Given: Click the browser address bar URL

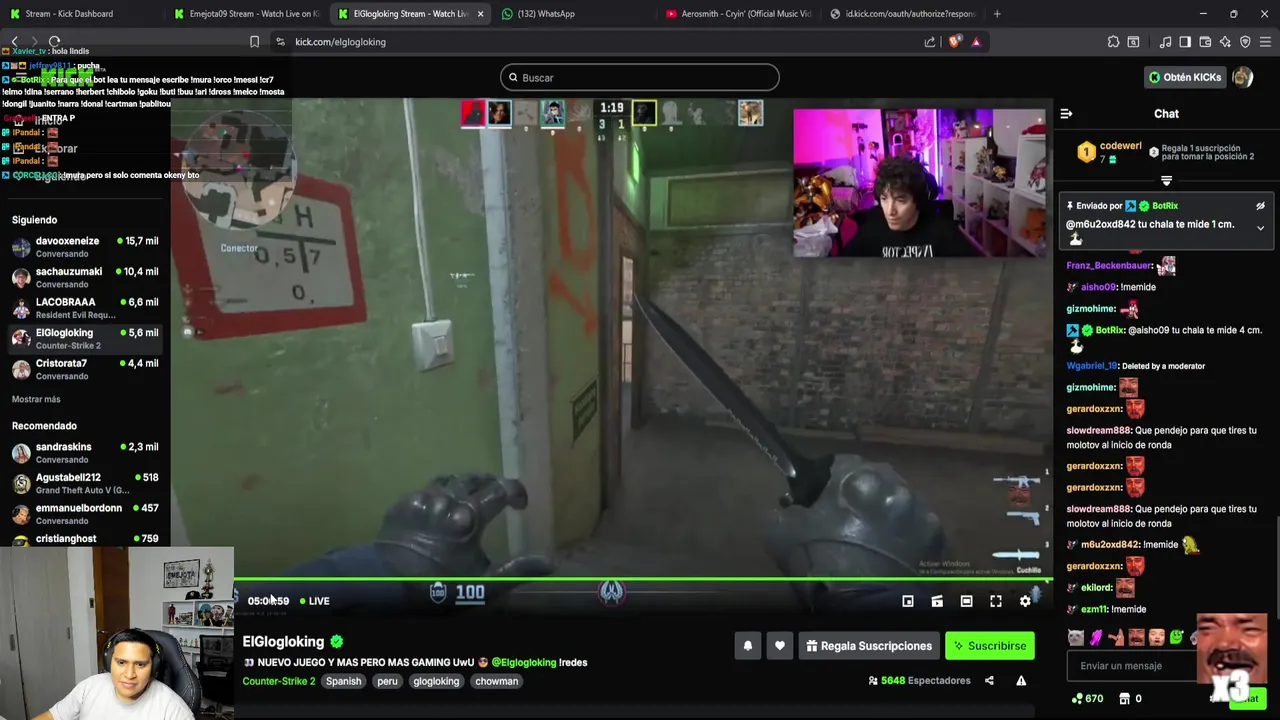Looking at the screenshot, I should pos(340,42).
